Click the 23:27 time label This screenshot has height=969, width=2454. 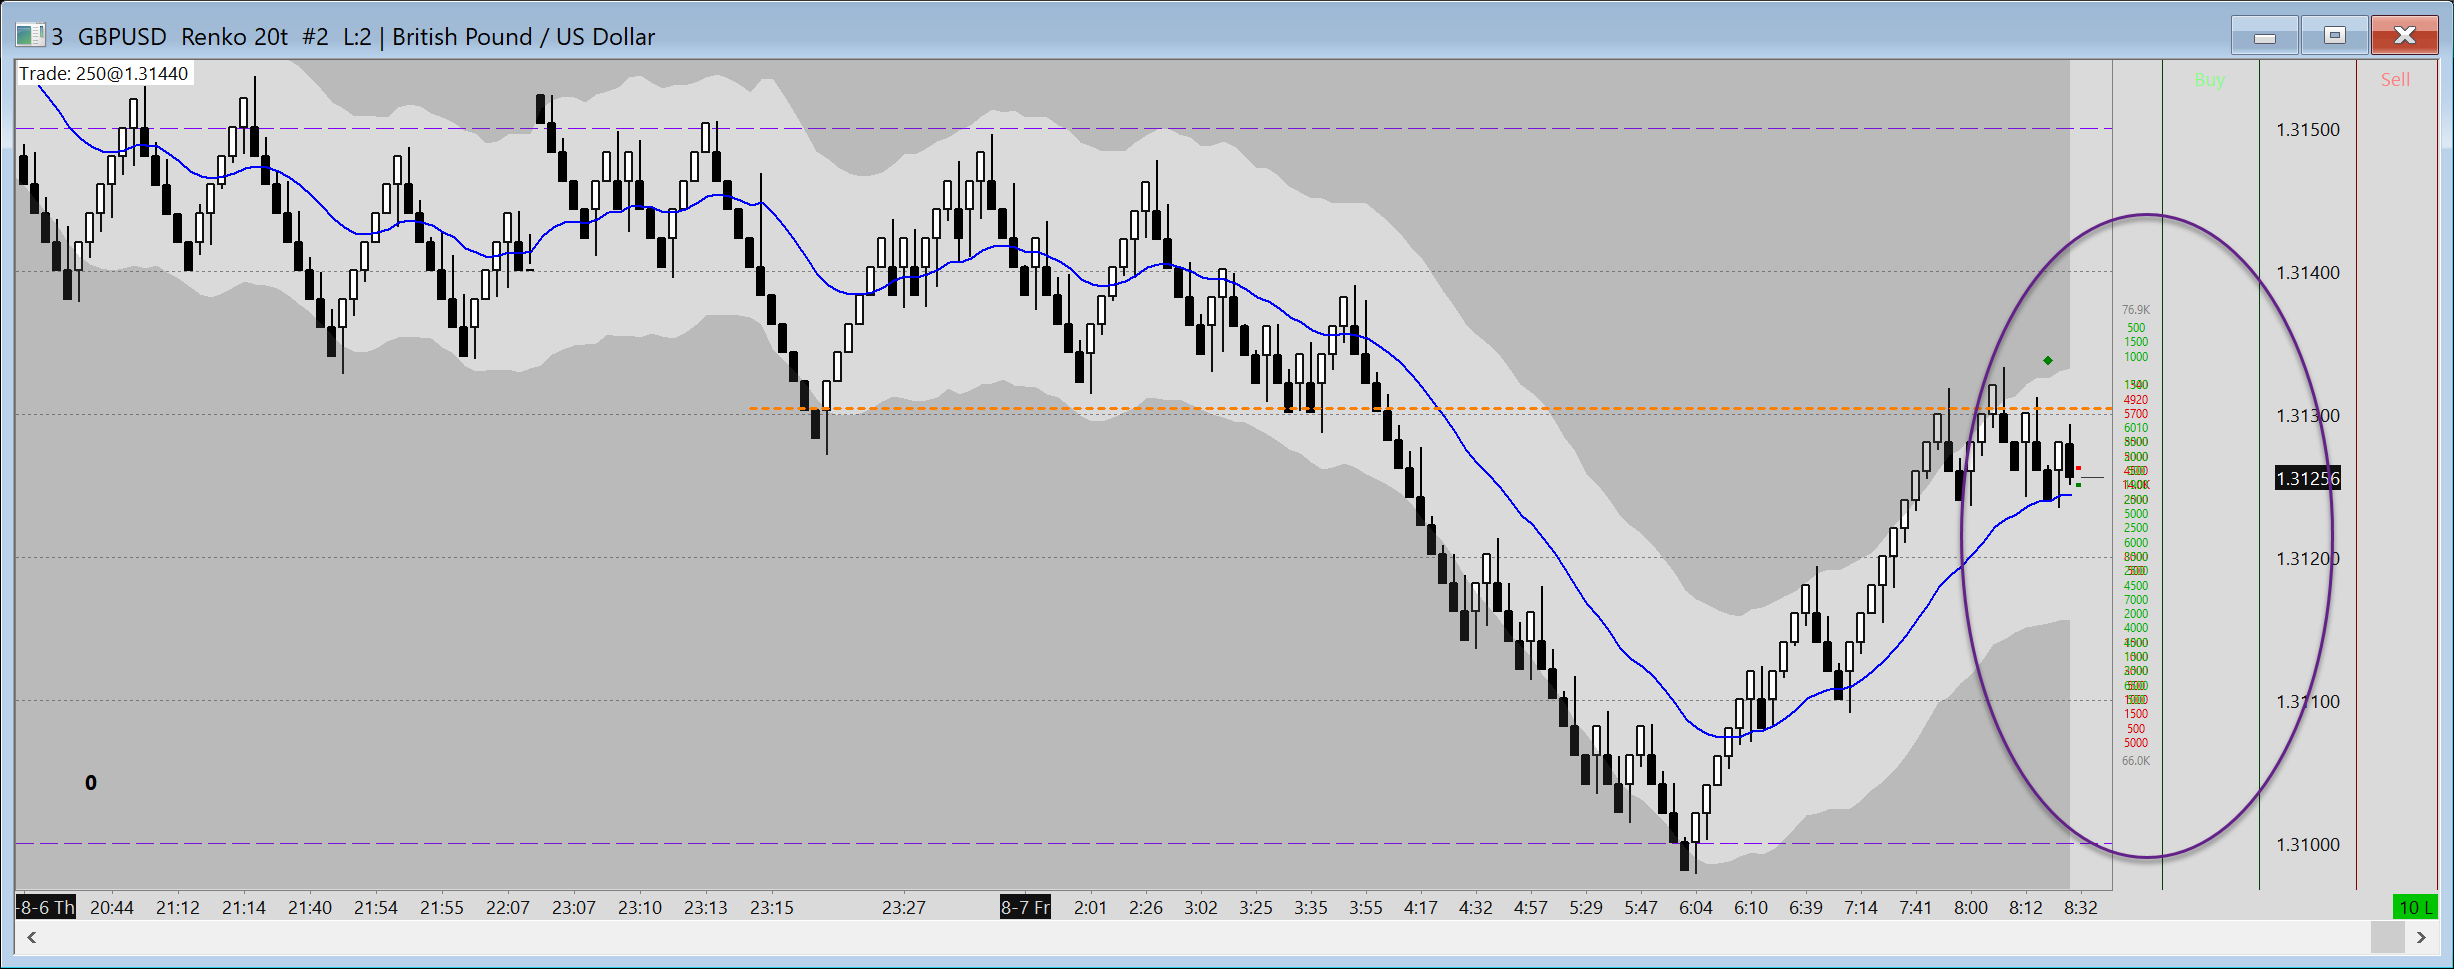(904, 907)
